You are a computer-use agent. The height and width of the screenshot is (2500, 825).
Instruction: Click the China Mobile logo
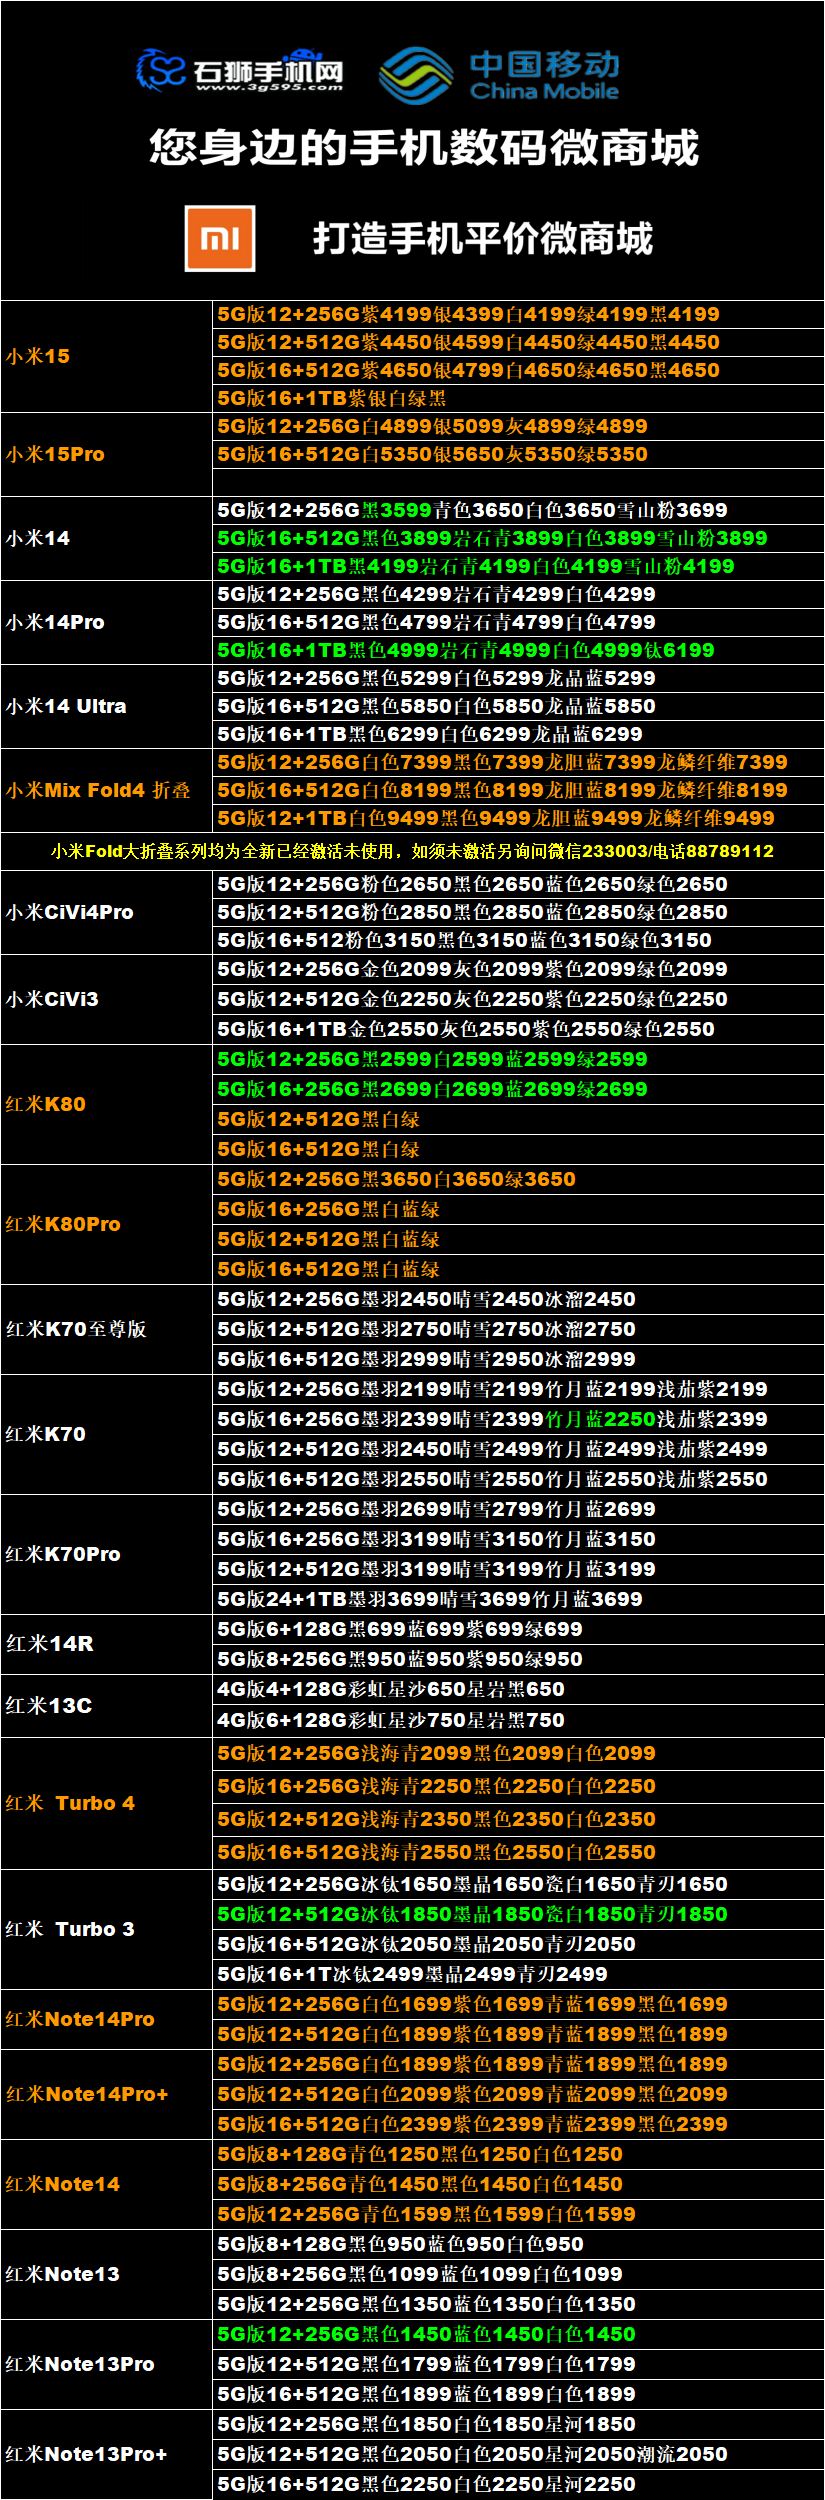499,75
